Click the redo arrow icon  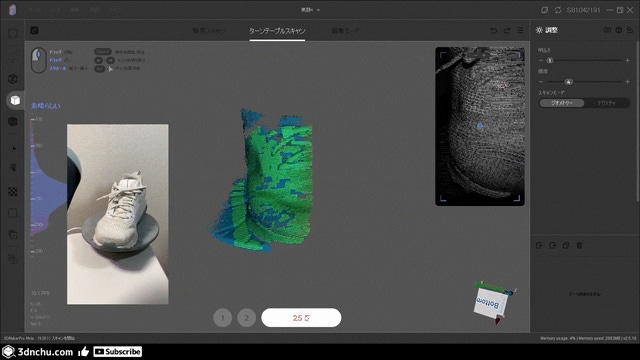(x=507, y=31)
